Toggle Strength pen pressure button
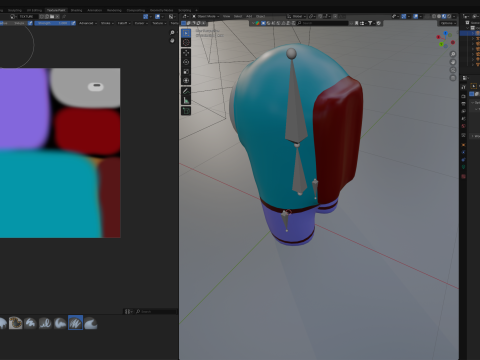480x360 pixels. [73, 23]
